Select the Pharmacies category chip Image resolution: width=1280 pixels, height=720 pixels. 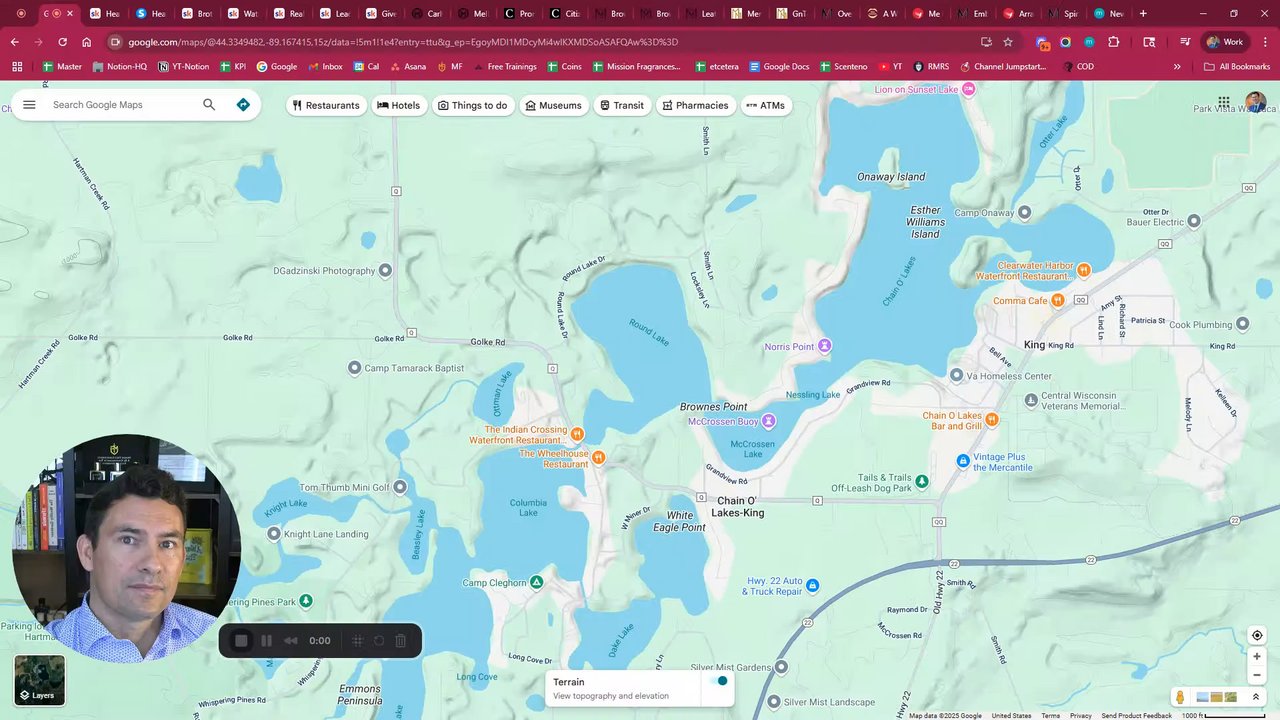pos(695,105)
